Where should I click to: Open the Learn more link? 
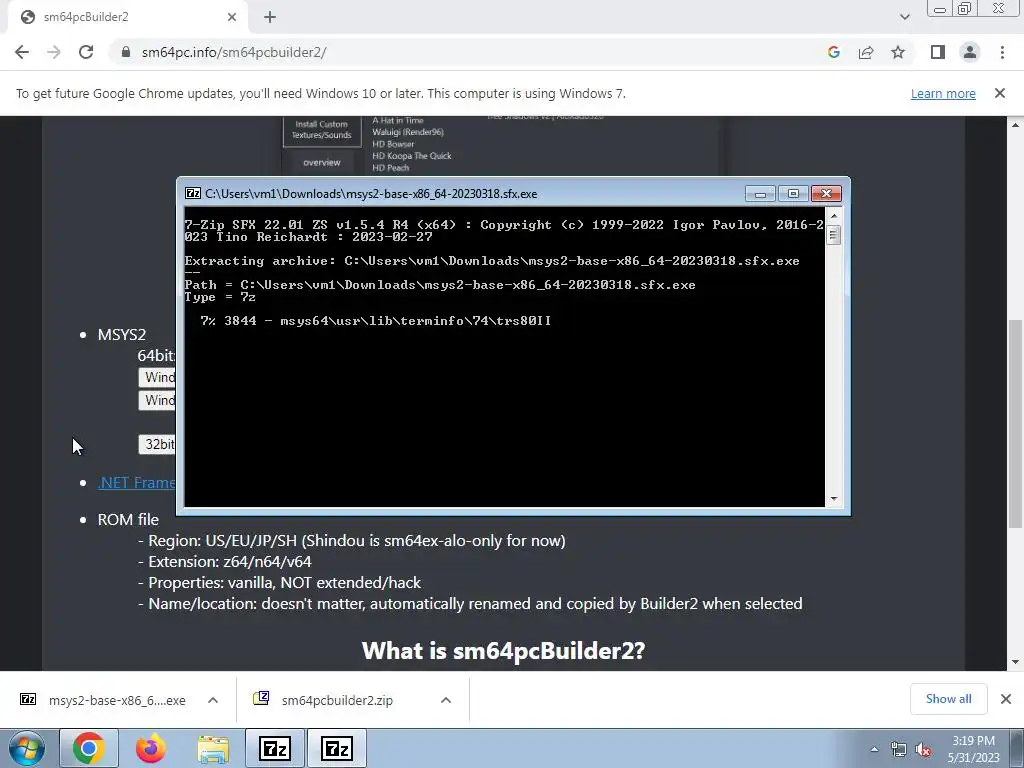(x=943, y=93)
